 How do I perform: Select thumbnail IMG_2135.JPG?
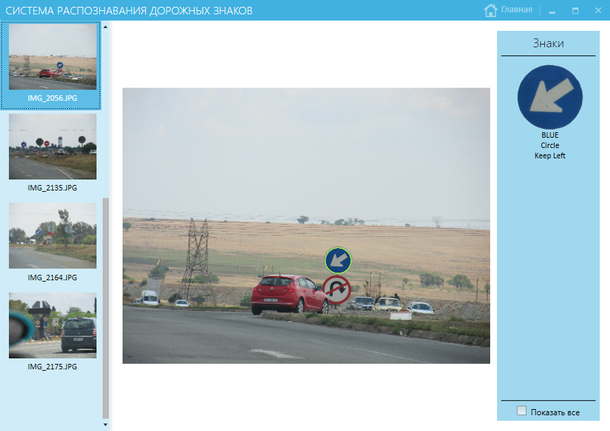[53, 147]
